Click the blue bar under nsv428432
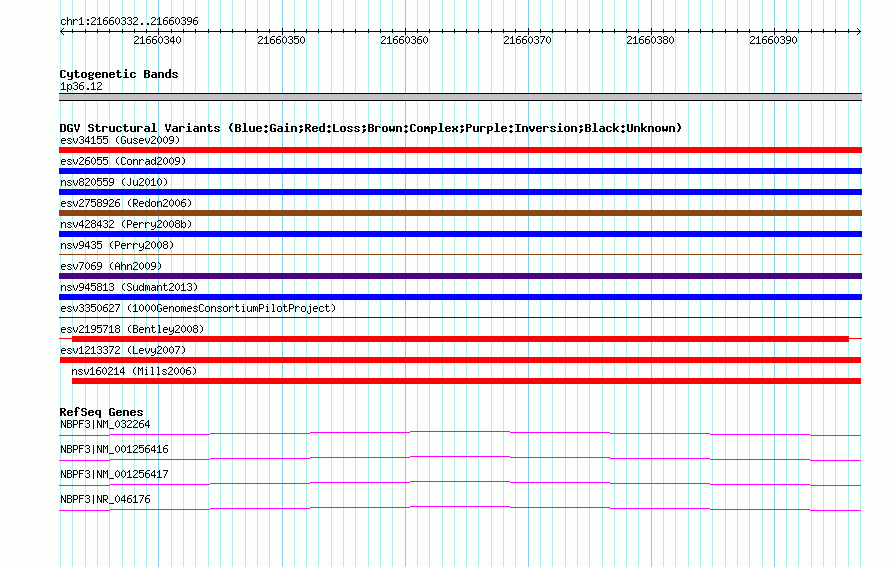The width and height of the screenshot is (890, 567). pyautogui.click(x=460, y=234)
